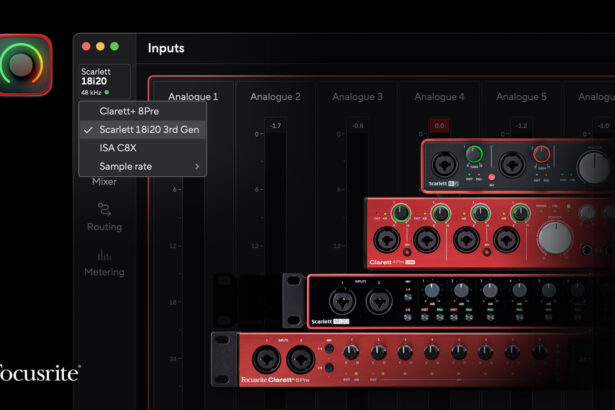Click the black Scarlett 18i20 rack image

click(x=448, y=301)
